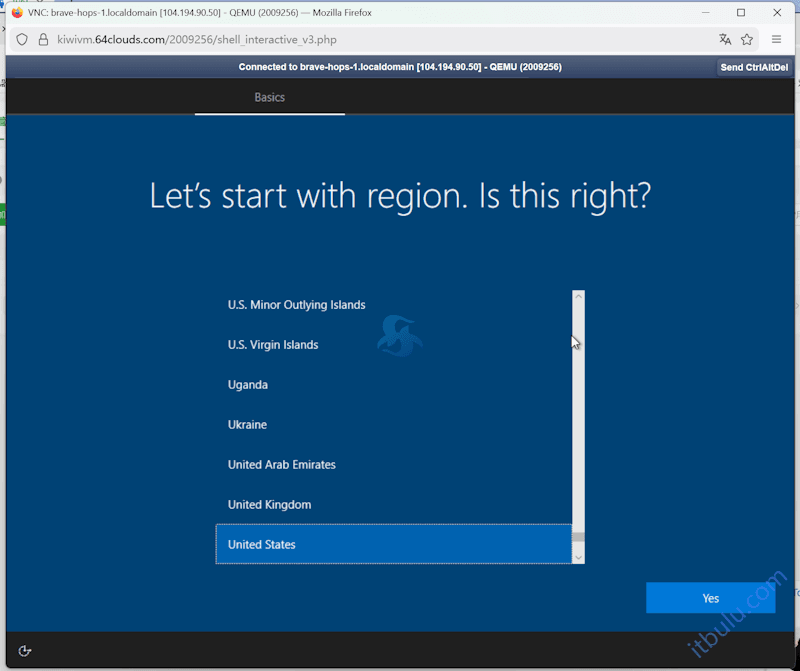Click the region list scroll-down arrow
800x671 pixels.
pos(578,556)
